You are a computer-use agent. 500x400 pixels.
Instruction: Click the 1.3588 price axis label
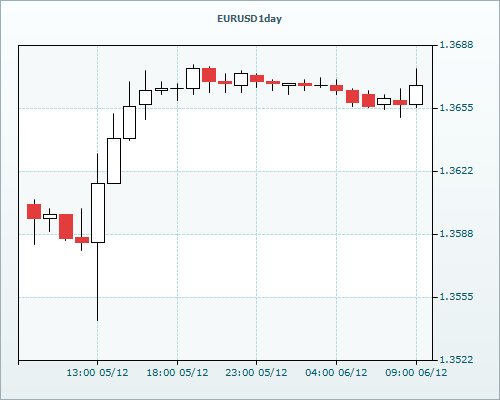click(x=456, y=234)
